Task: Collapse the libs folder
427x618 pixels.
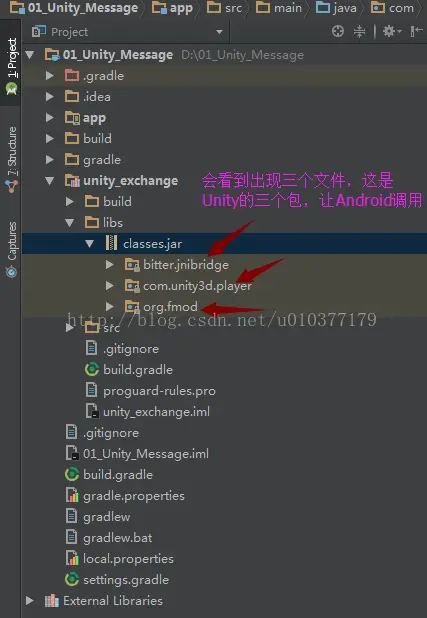Action: tap(70, 223)
